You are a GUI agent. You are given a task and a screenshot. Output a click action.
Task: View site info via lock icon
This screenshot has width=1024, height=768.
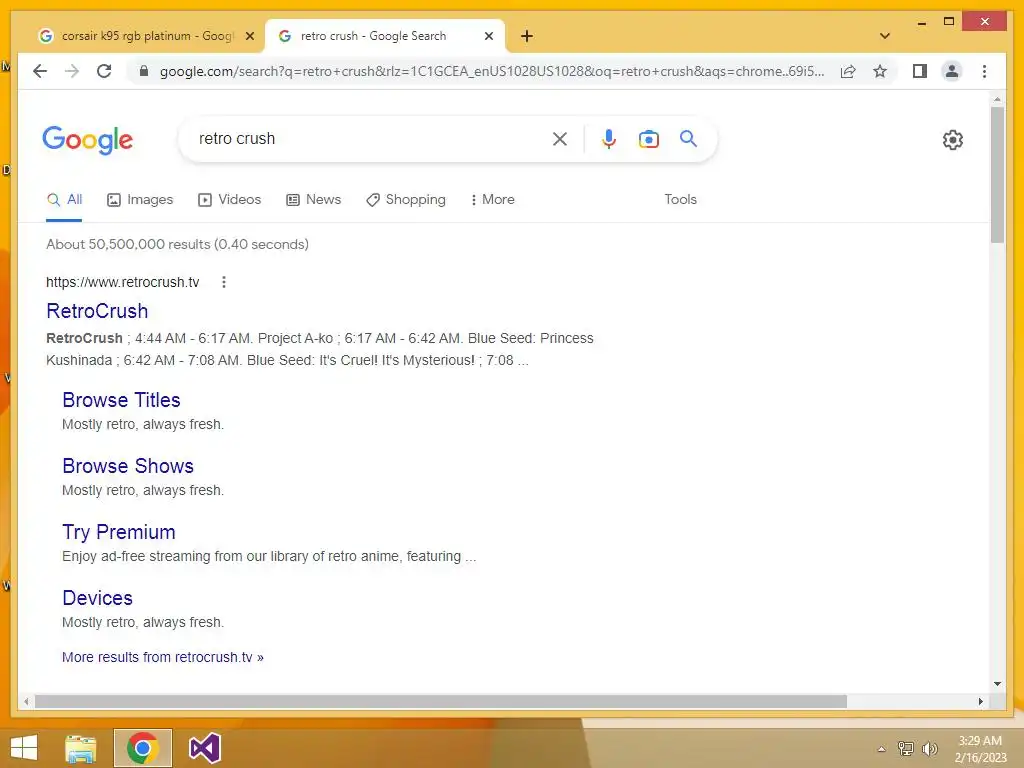tap(144, 71)
